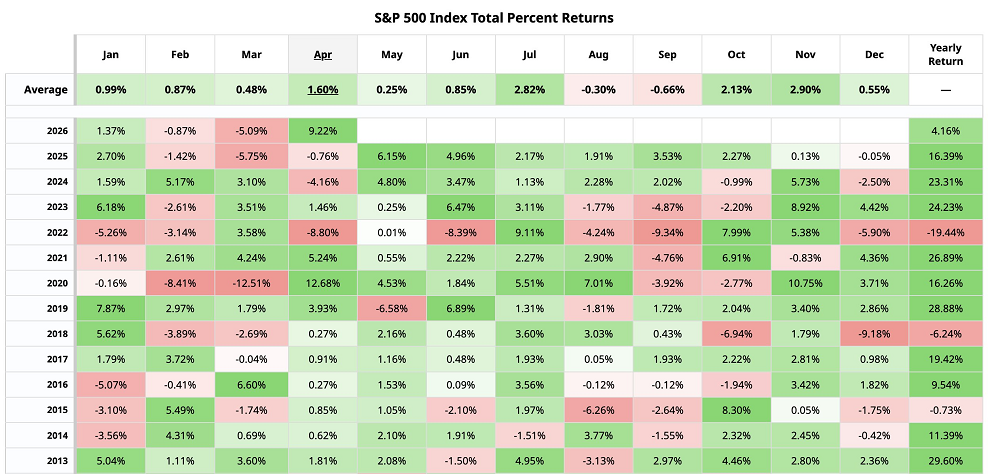This screenshot has width=990, height=474.
Task: Click the Jul column header
Action: (x=530, y=54)
